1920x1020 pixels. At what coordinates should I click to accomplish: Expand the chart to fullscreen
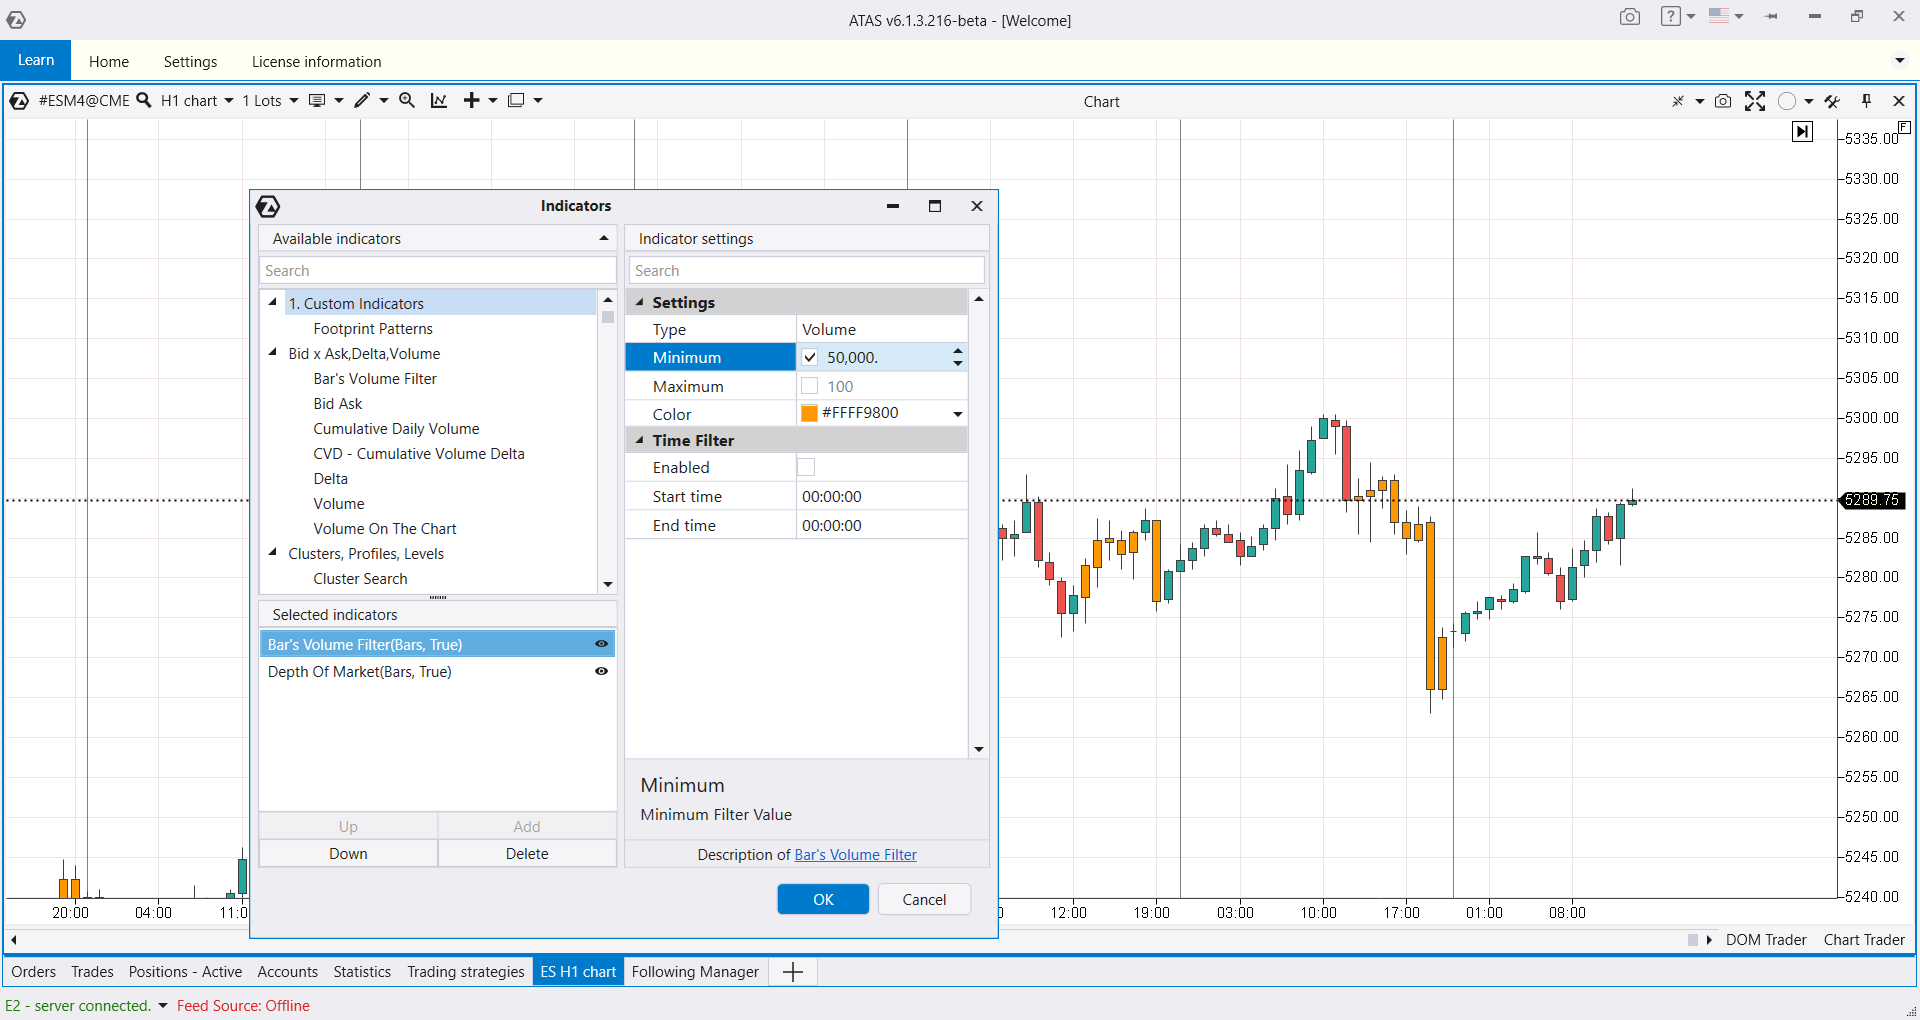coord(1755,101)
